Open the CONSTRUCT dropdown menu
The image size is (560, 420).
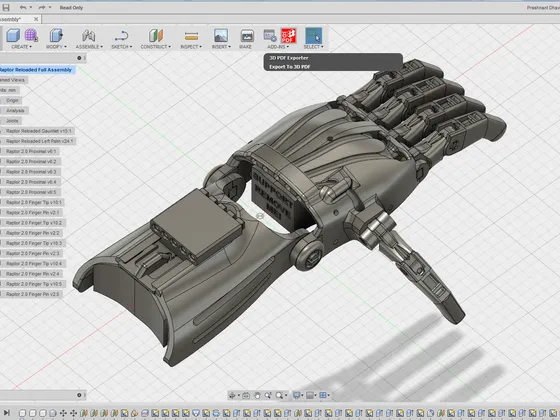click(155, 47)
